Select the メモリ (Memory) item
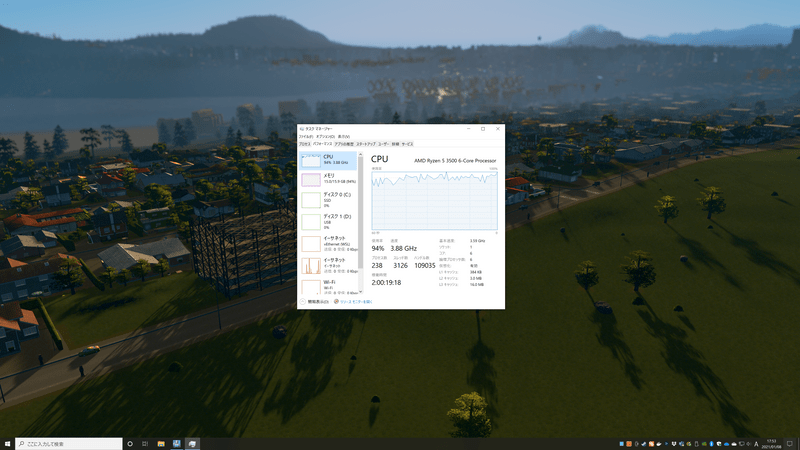 329,178
